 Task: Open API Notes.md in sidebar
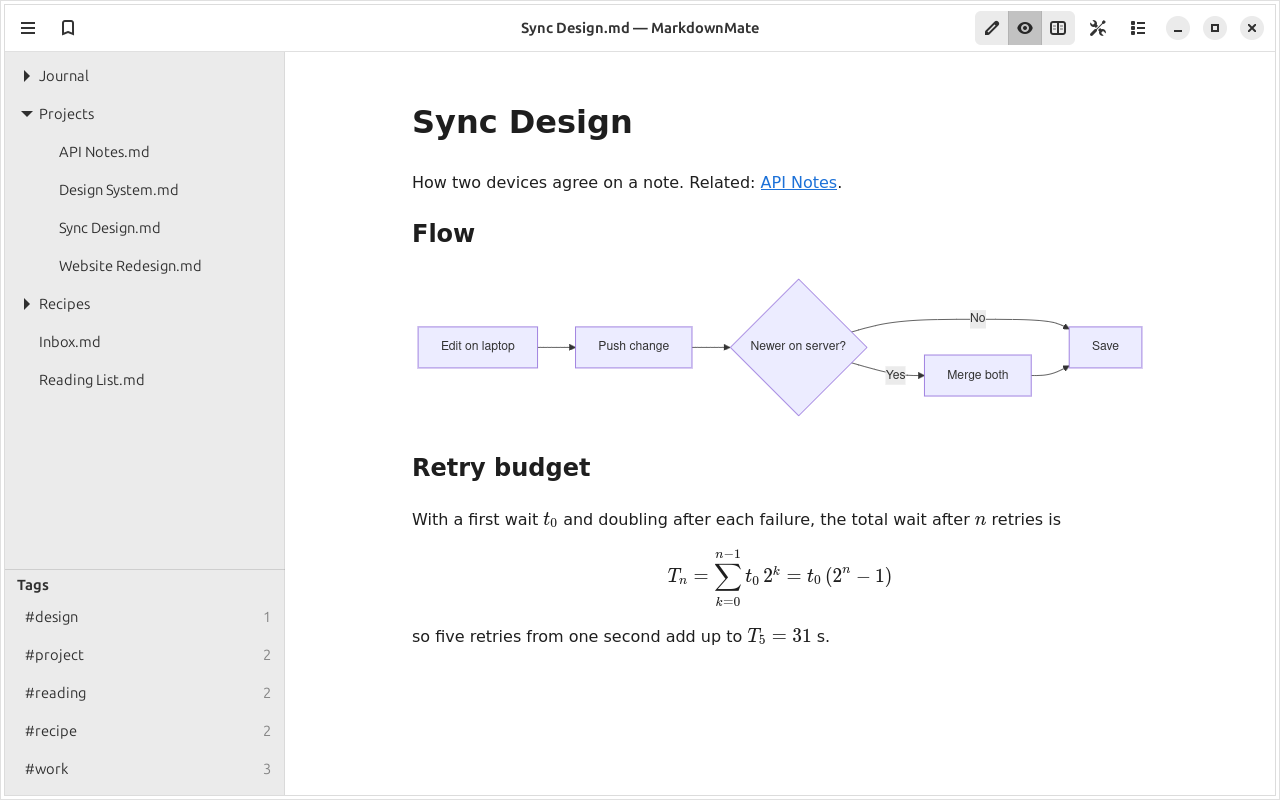pyautogui.click(x=145, y=152)
